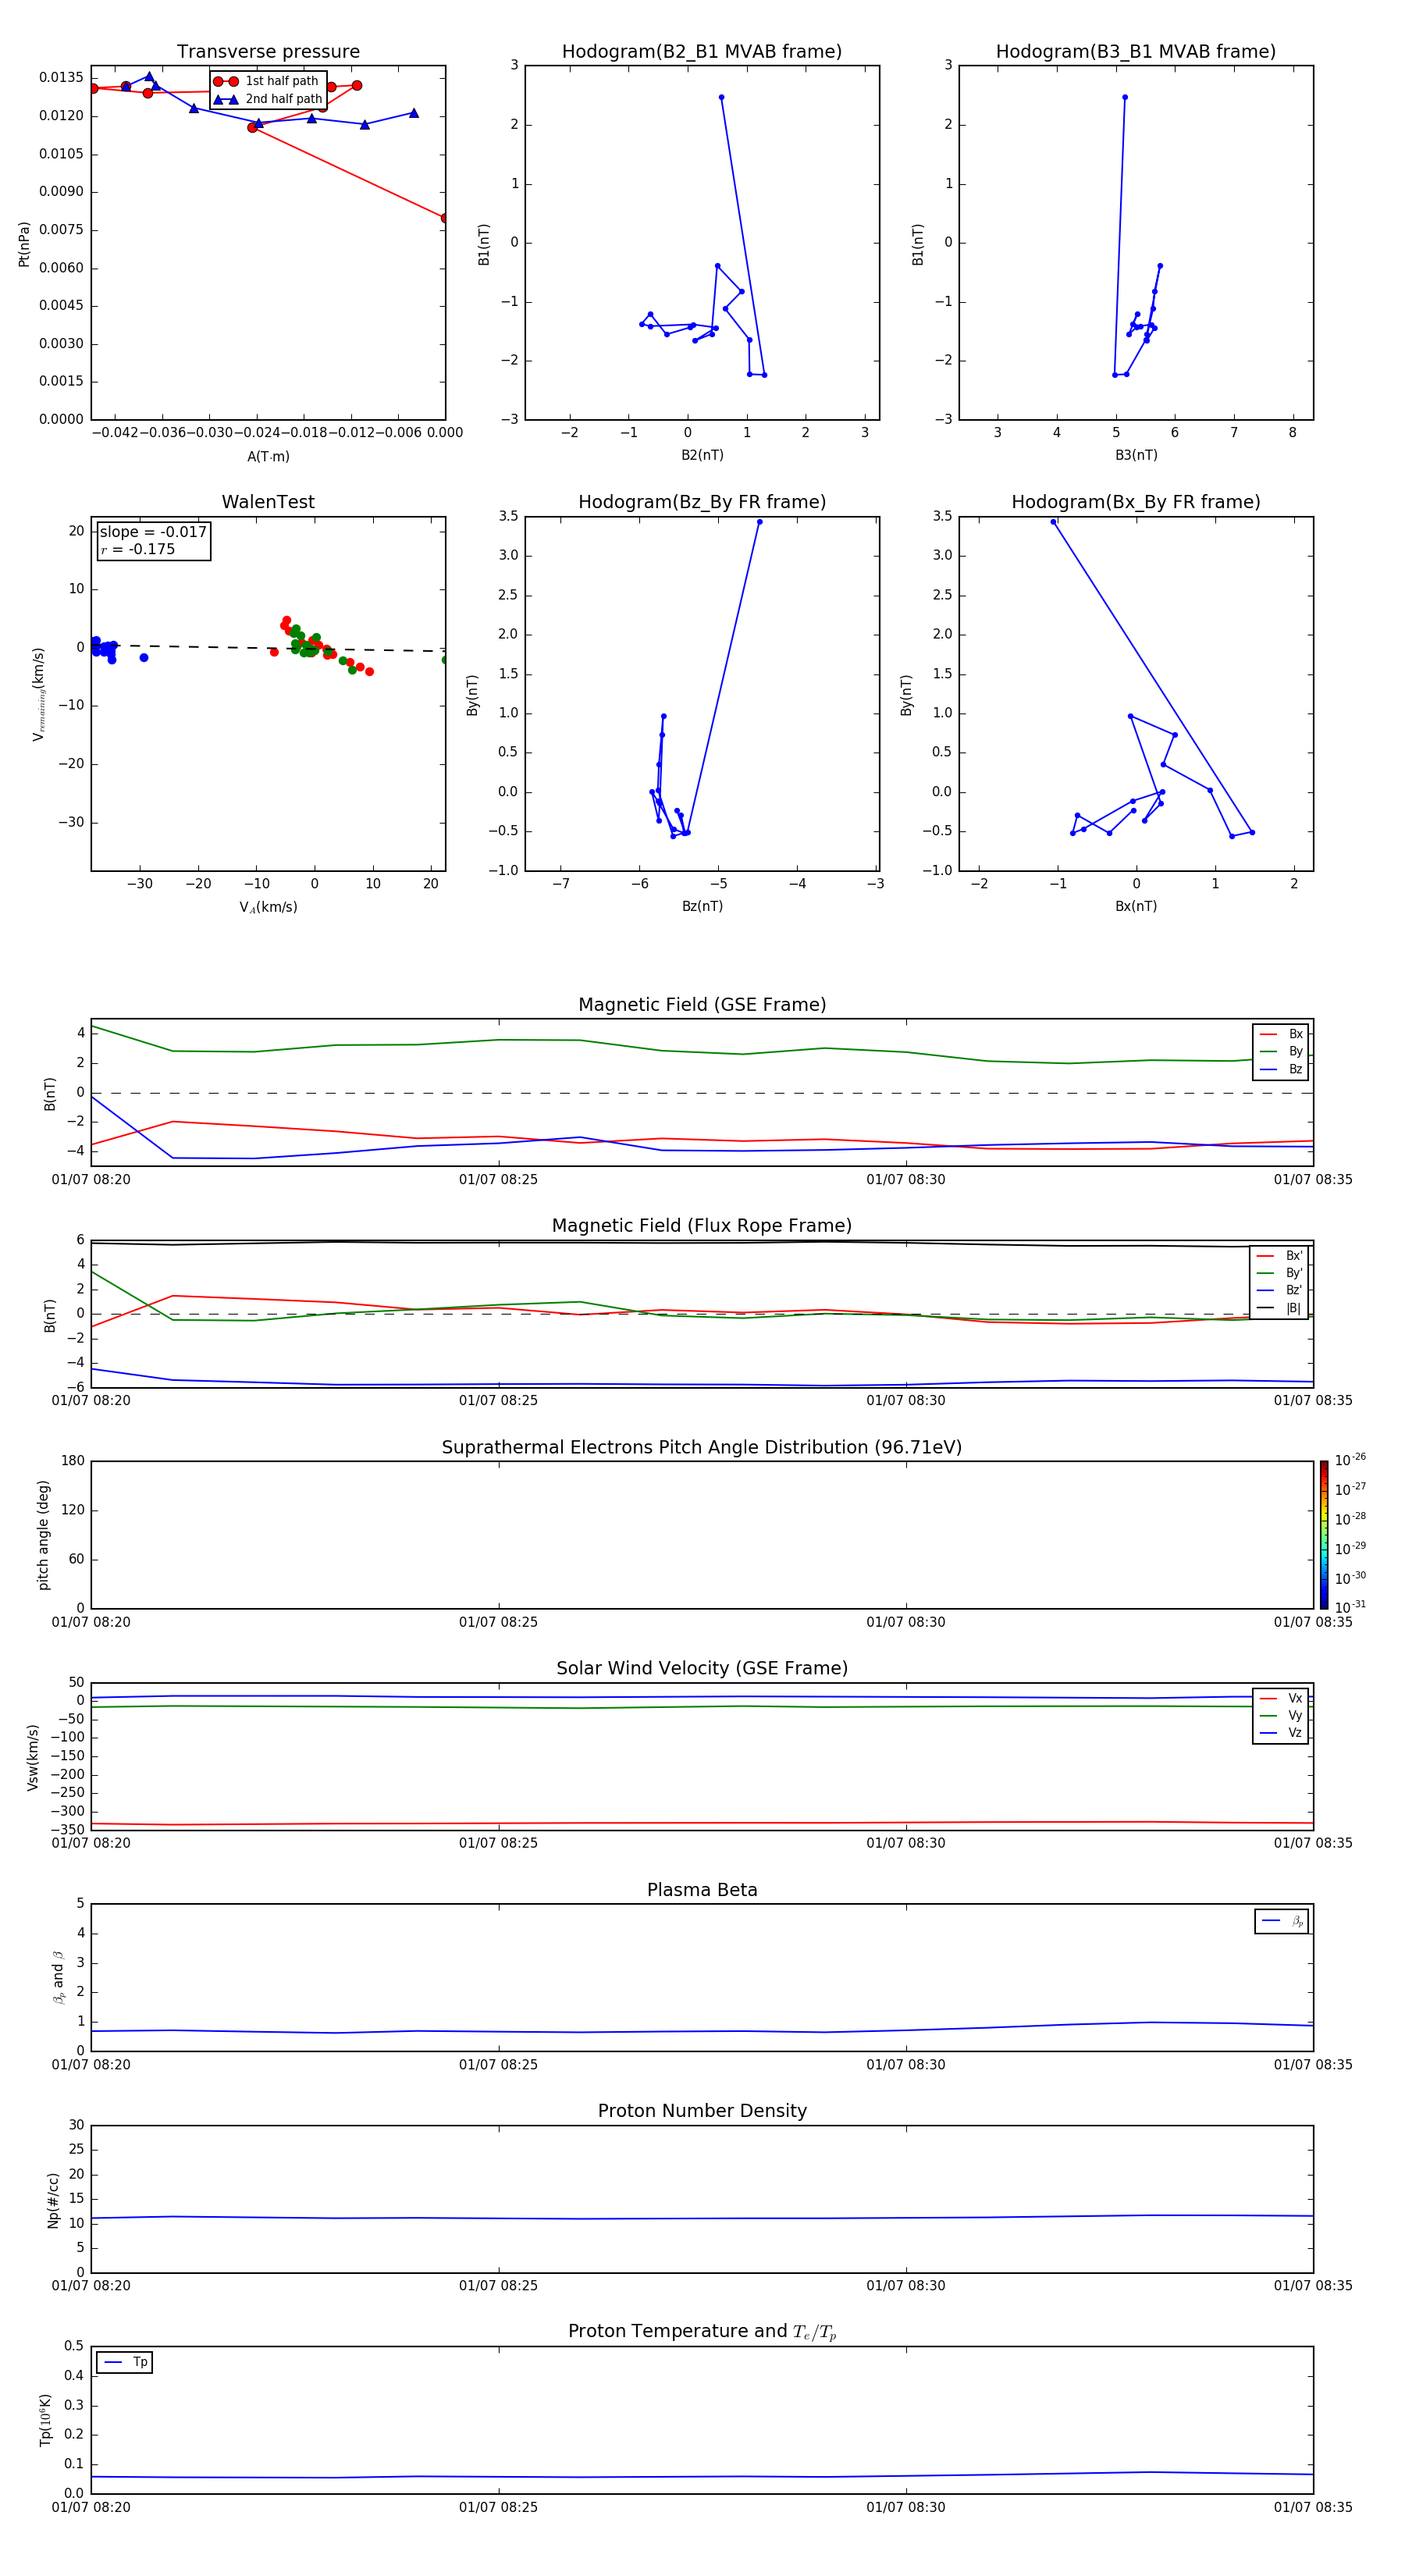This screenshot has width=1405, height=2576.
Task: Click the "Bz(nT)" x-axis label
Action: click(x=702, y=907)
